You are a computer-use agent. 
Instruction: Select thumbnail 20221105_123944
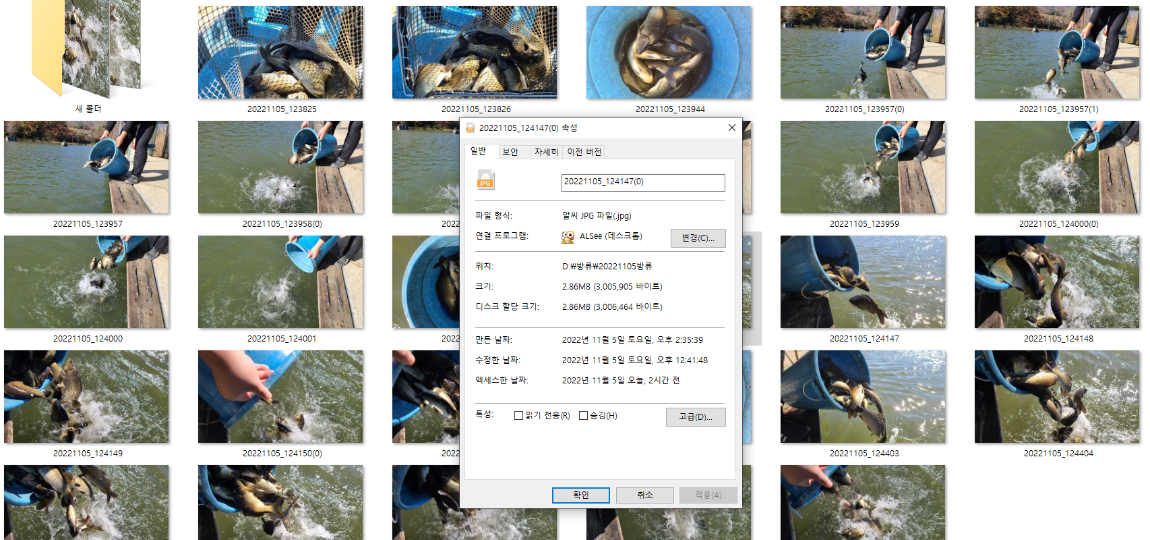tap(669, 52)
